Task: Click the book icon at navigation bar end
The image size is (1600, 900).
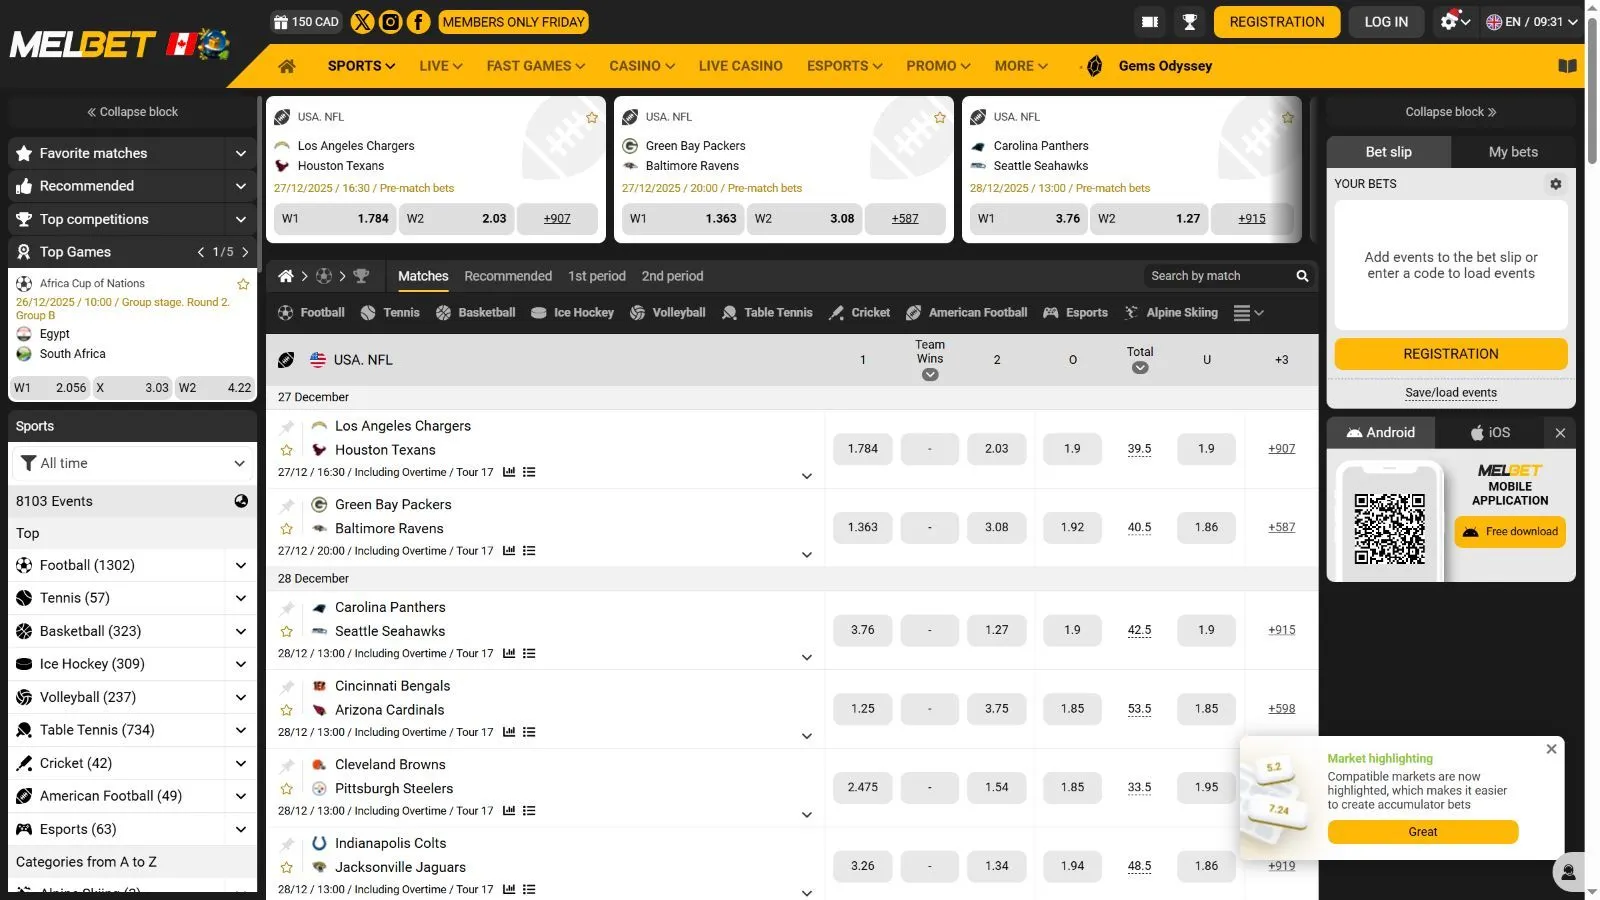Action: click(1567, 66)
